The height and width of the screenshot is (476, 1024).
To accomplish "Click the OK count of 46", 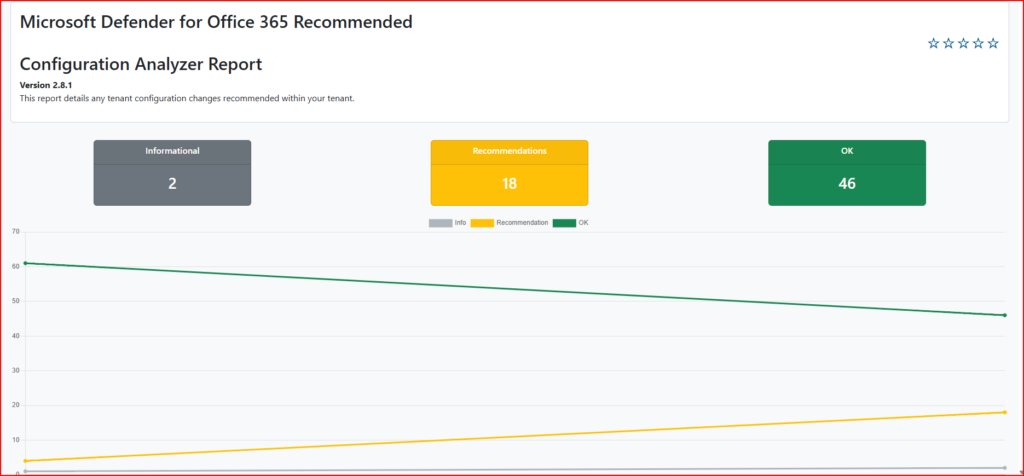I will point(846,184).
